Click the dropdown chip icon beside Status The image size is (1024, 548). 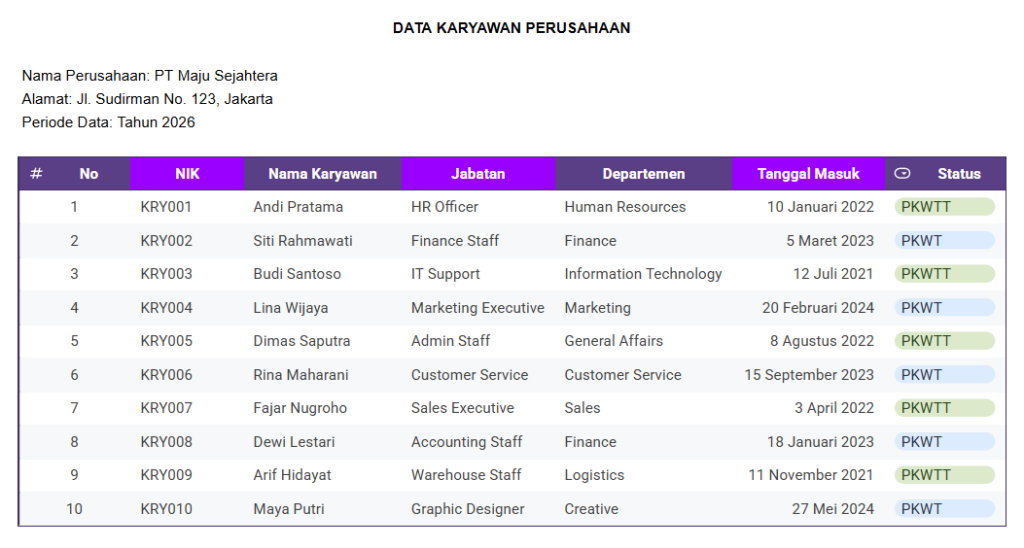(x=902, y=174)
